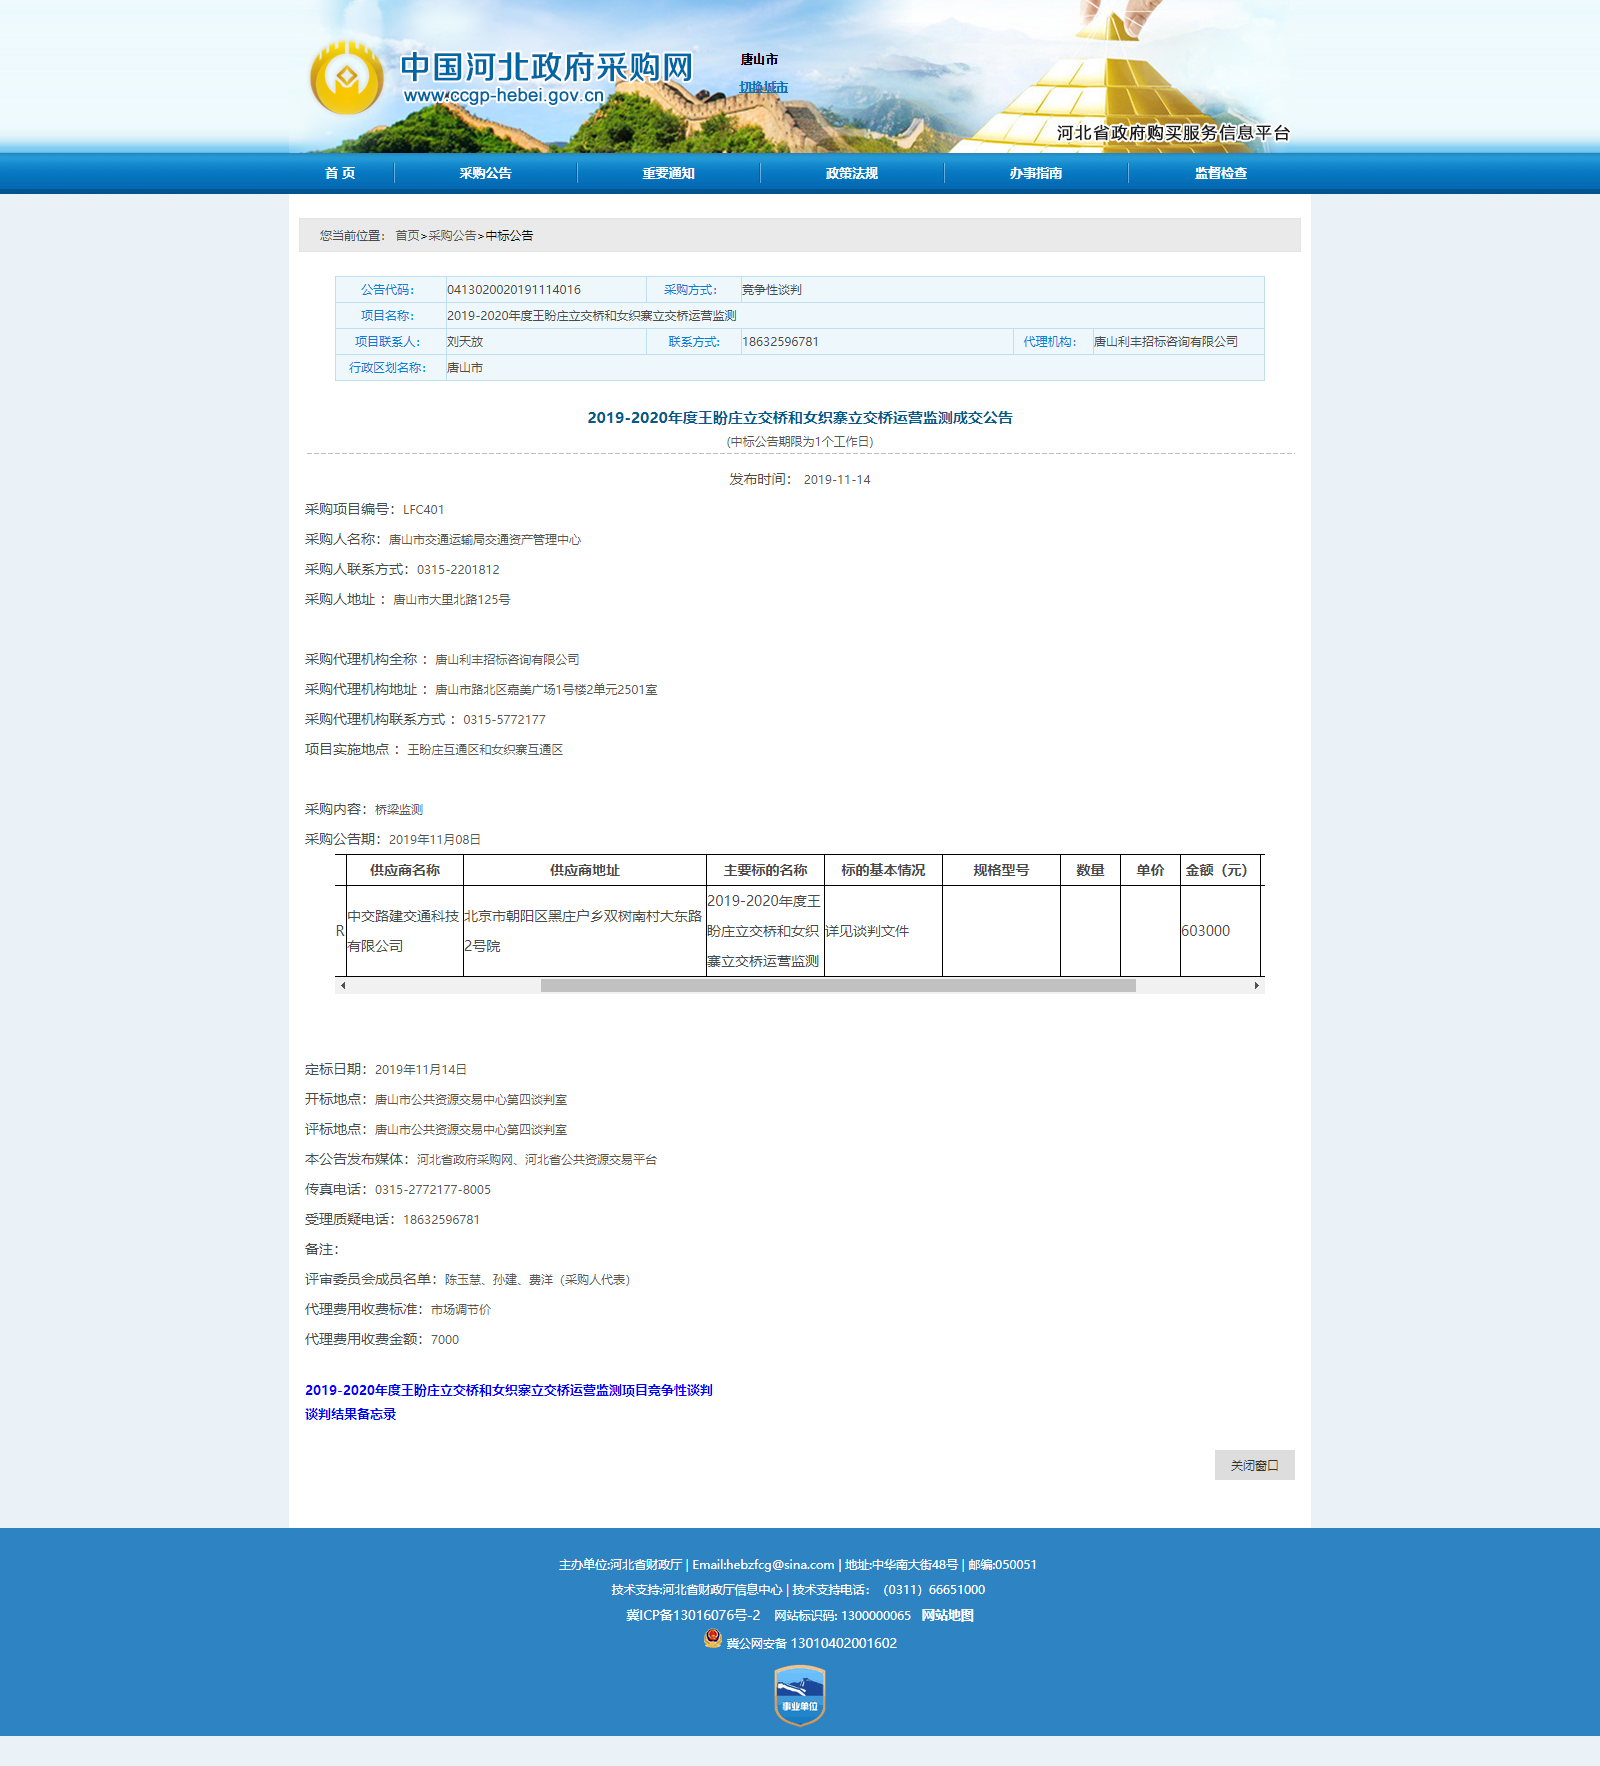The image size is (1600, 1766).
Task: Click the 冀公网安备 13010402001602 link
Action: coord(811,1643)
